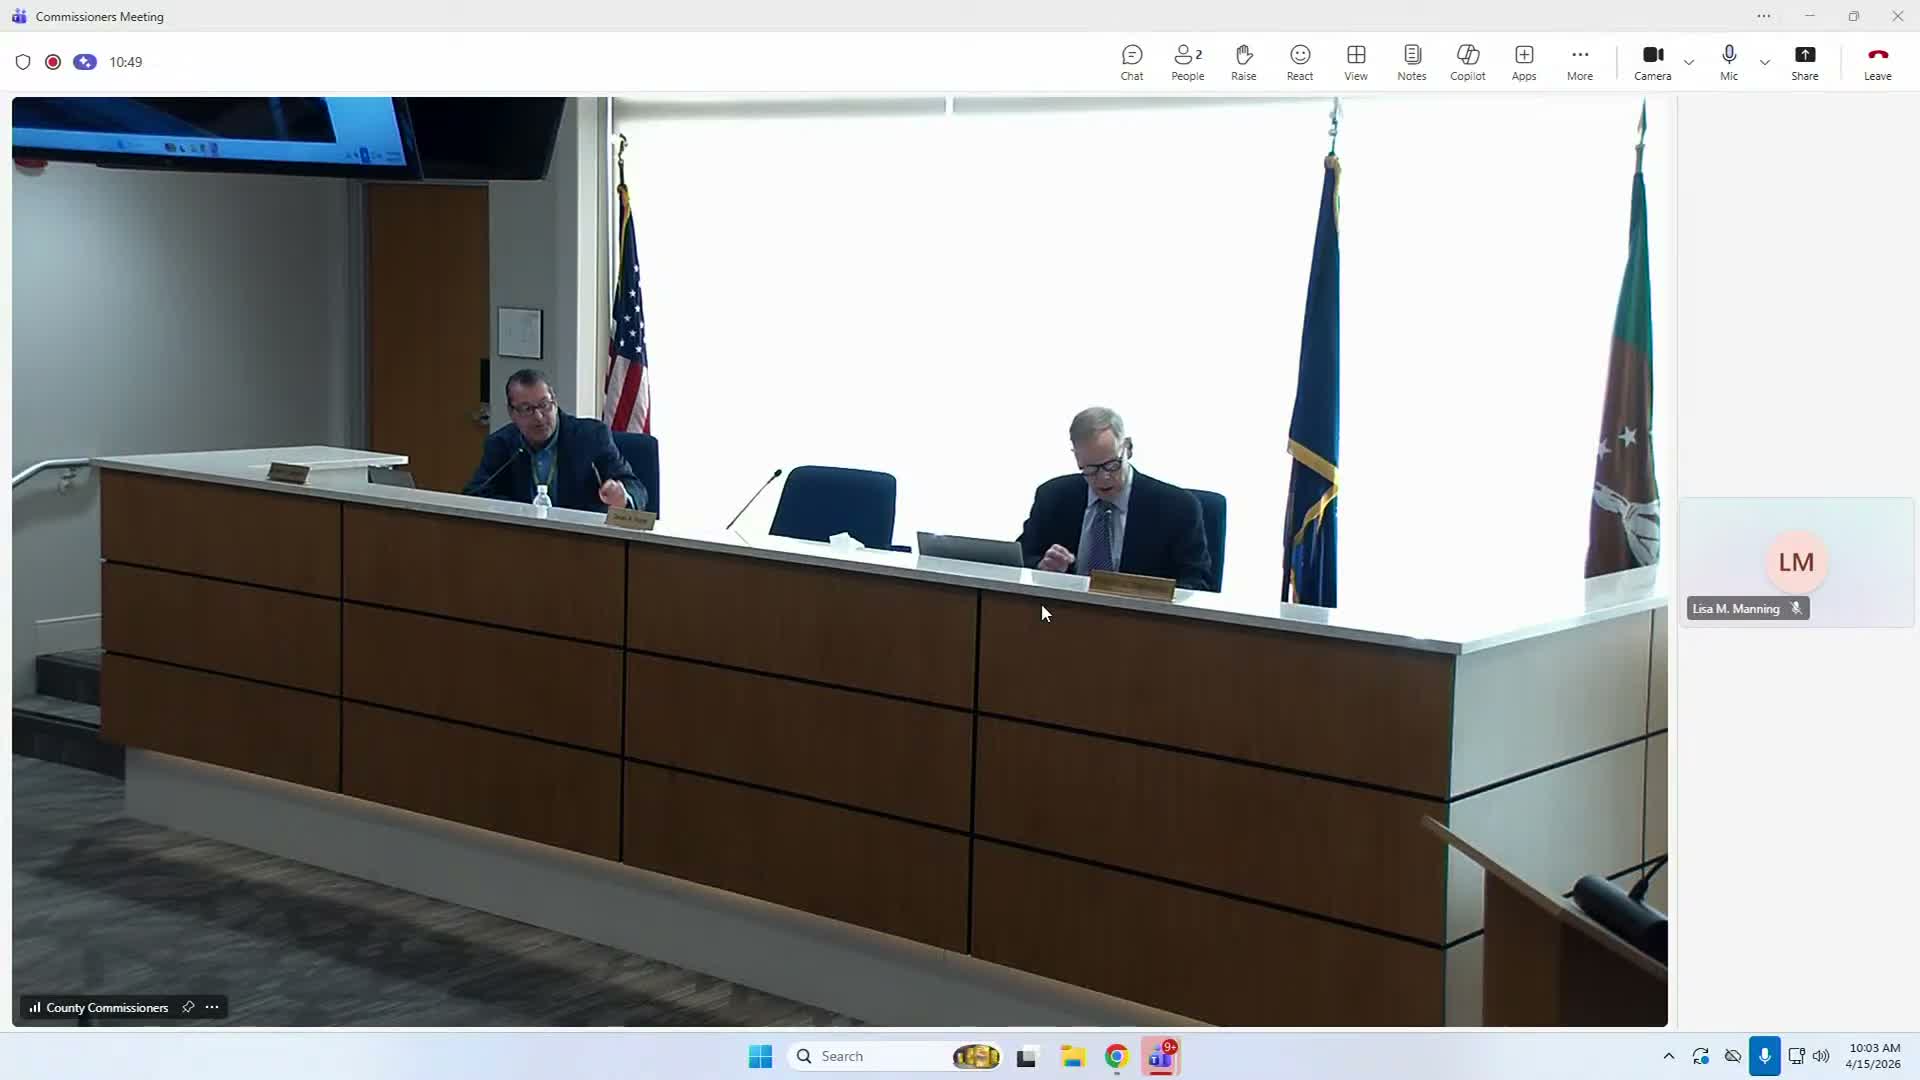Image resolution: width=1920 pixels, height=1080 pixels.
Task: Click the shield security icon
Action: (x=23, y=62)
